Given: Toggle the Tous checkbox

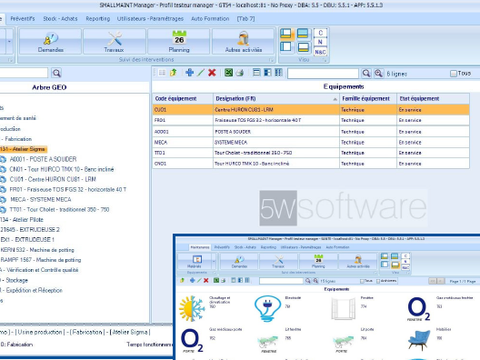Looking at the screenshot, I should (453, 73).
